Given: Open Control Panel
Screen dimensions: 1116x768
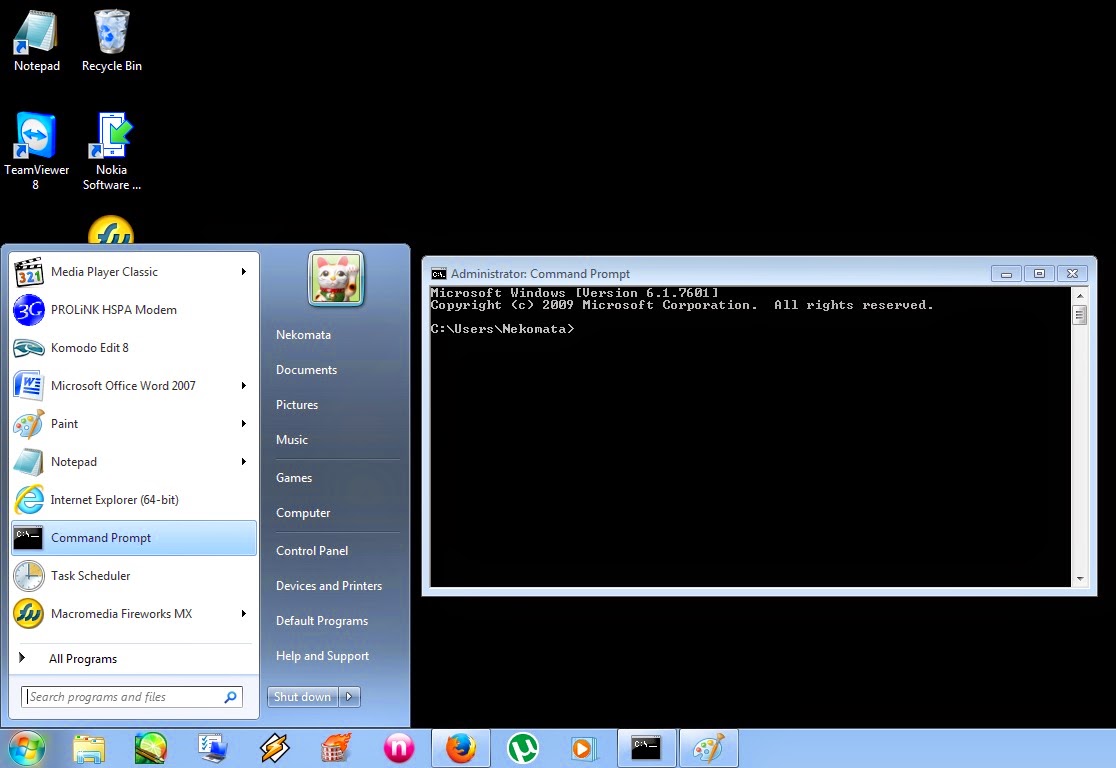Looking at the screenshot, I should pos(312,551).
